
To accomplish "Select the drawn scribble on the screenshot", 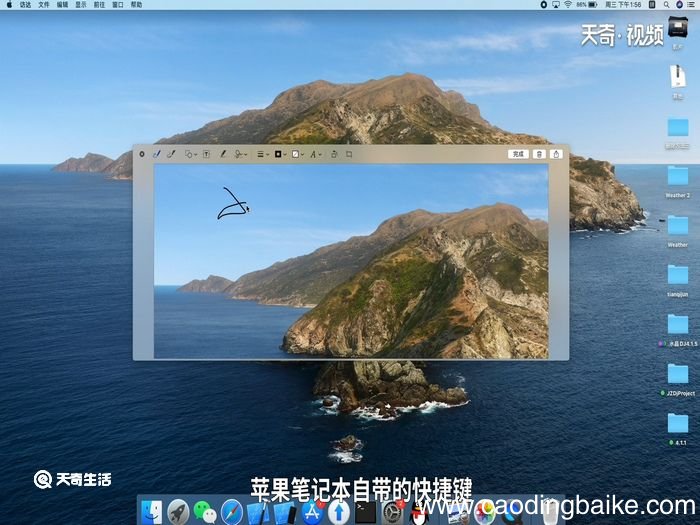I will pos(233,204).
